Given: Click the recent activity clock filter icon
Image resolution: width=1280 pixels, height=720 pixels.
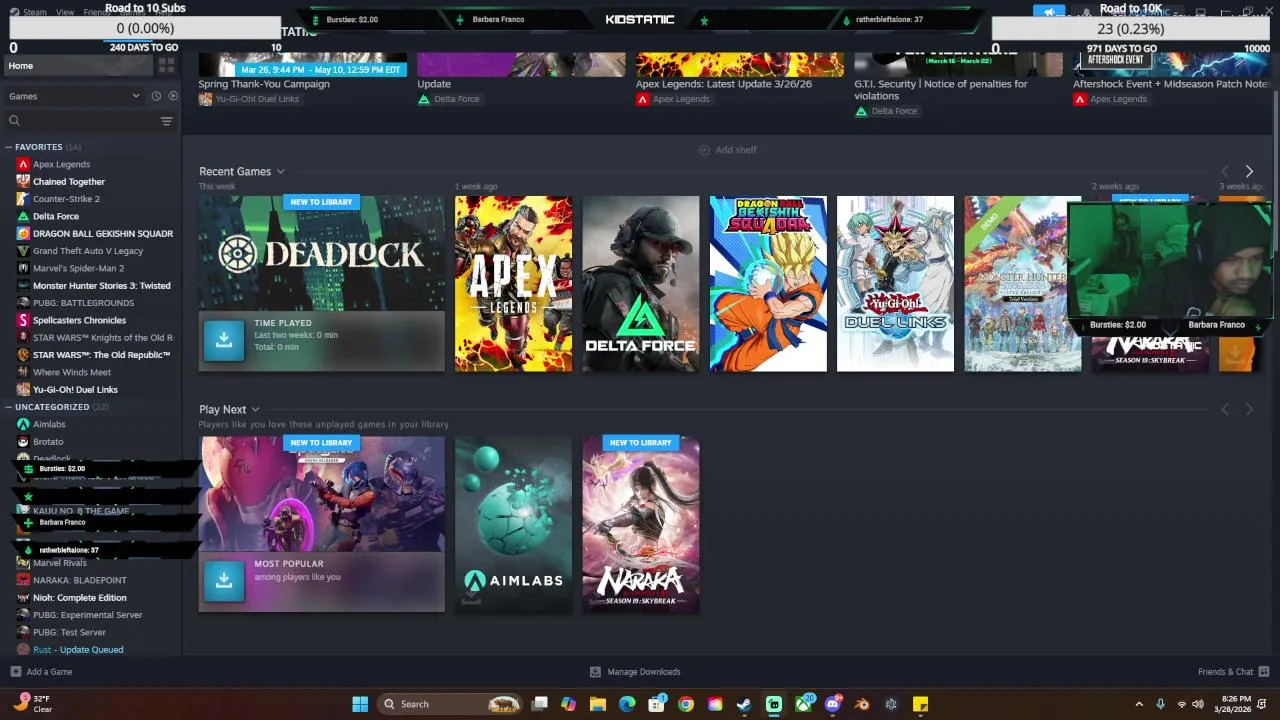Looking at the screenshot, I should pyautogui.click(x=156, y=96).
